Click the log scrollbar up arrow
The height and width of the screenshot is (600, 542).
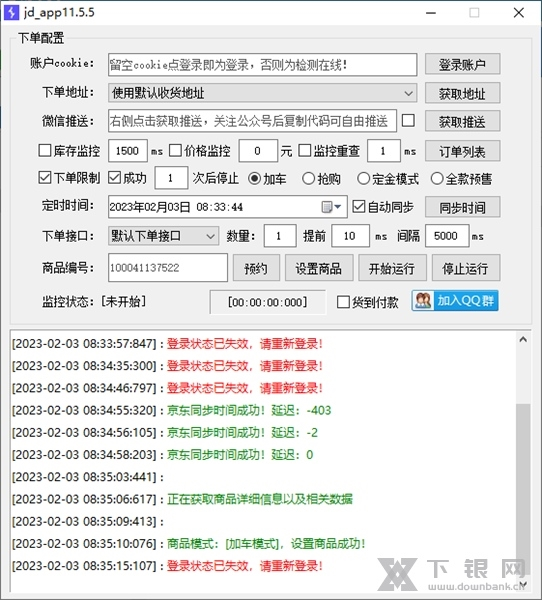pyautogui.click(x=523, y=339)
